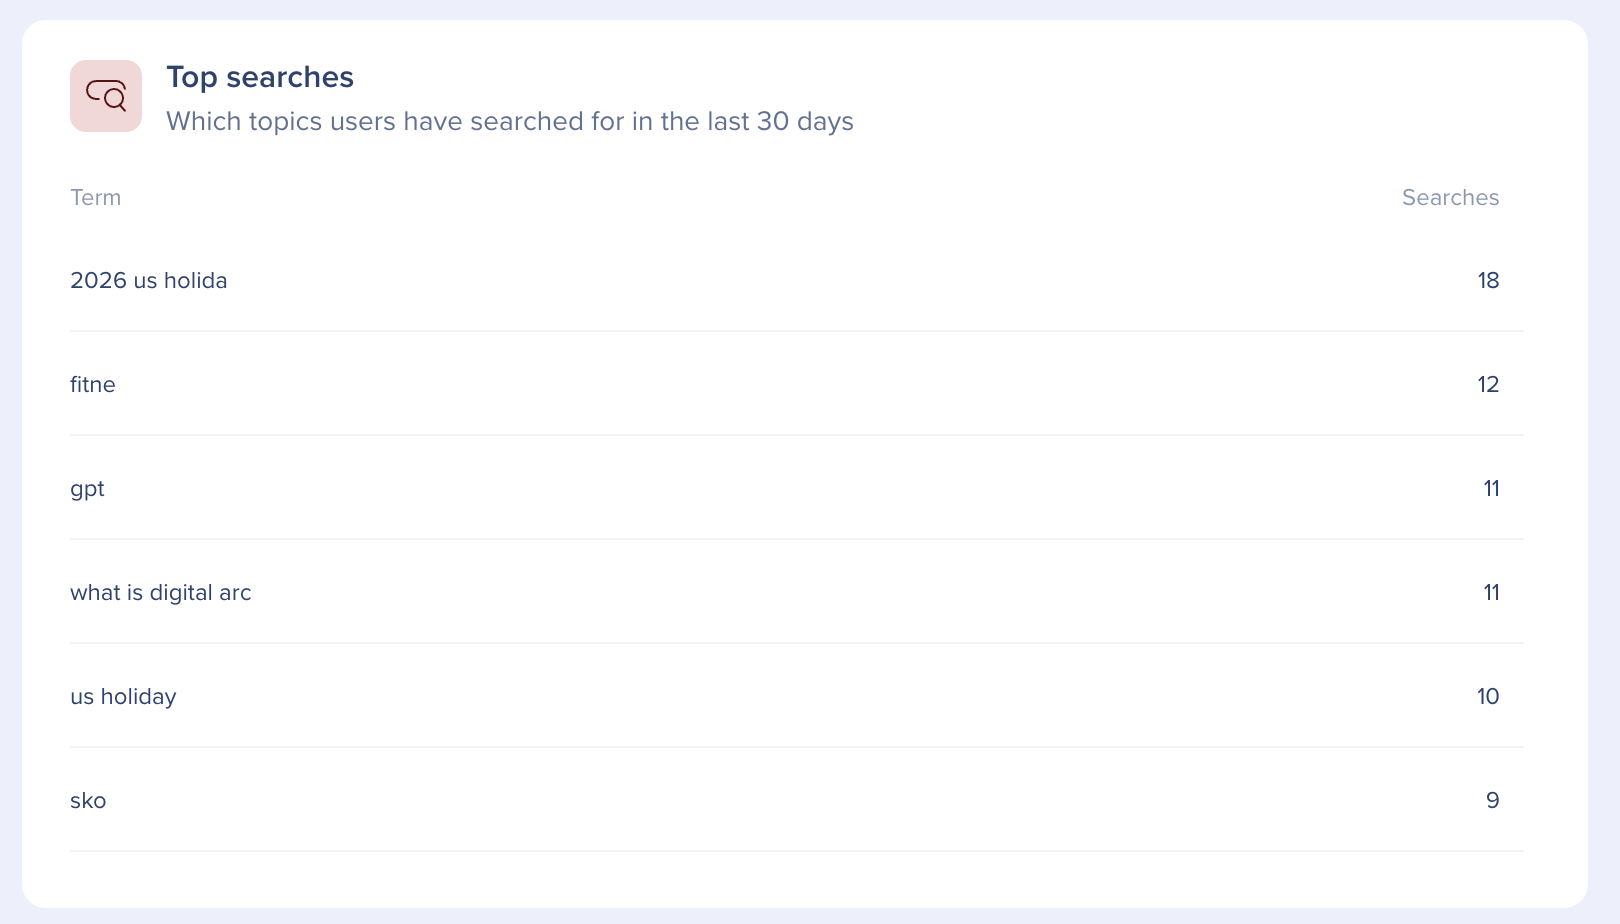1620x924 pixels.
Task: Select the "what is digital arc" term
Action: 161,593
